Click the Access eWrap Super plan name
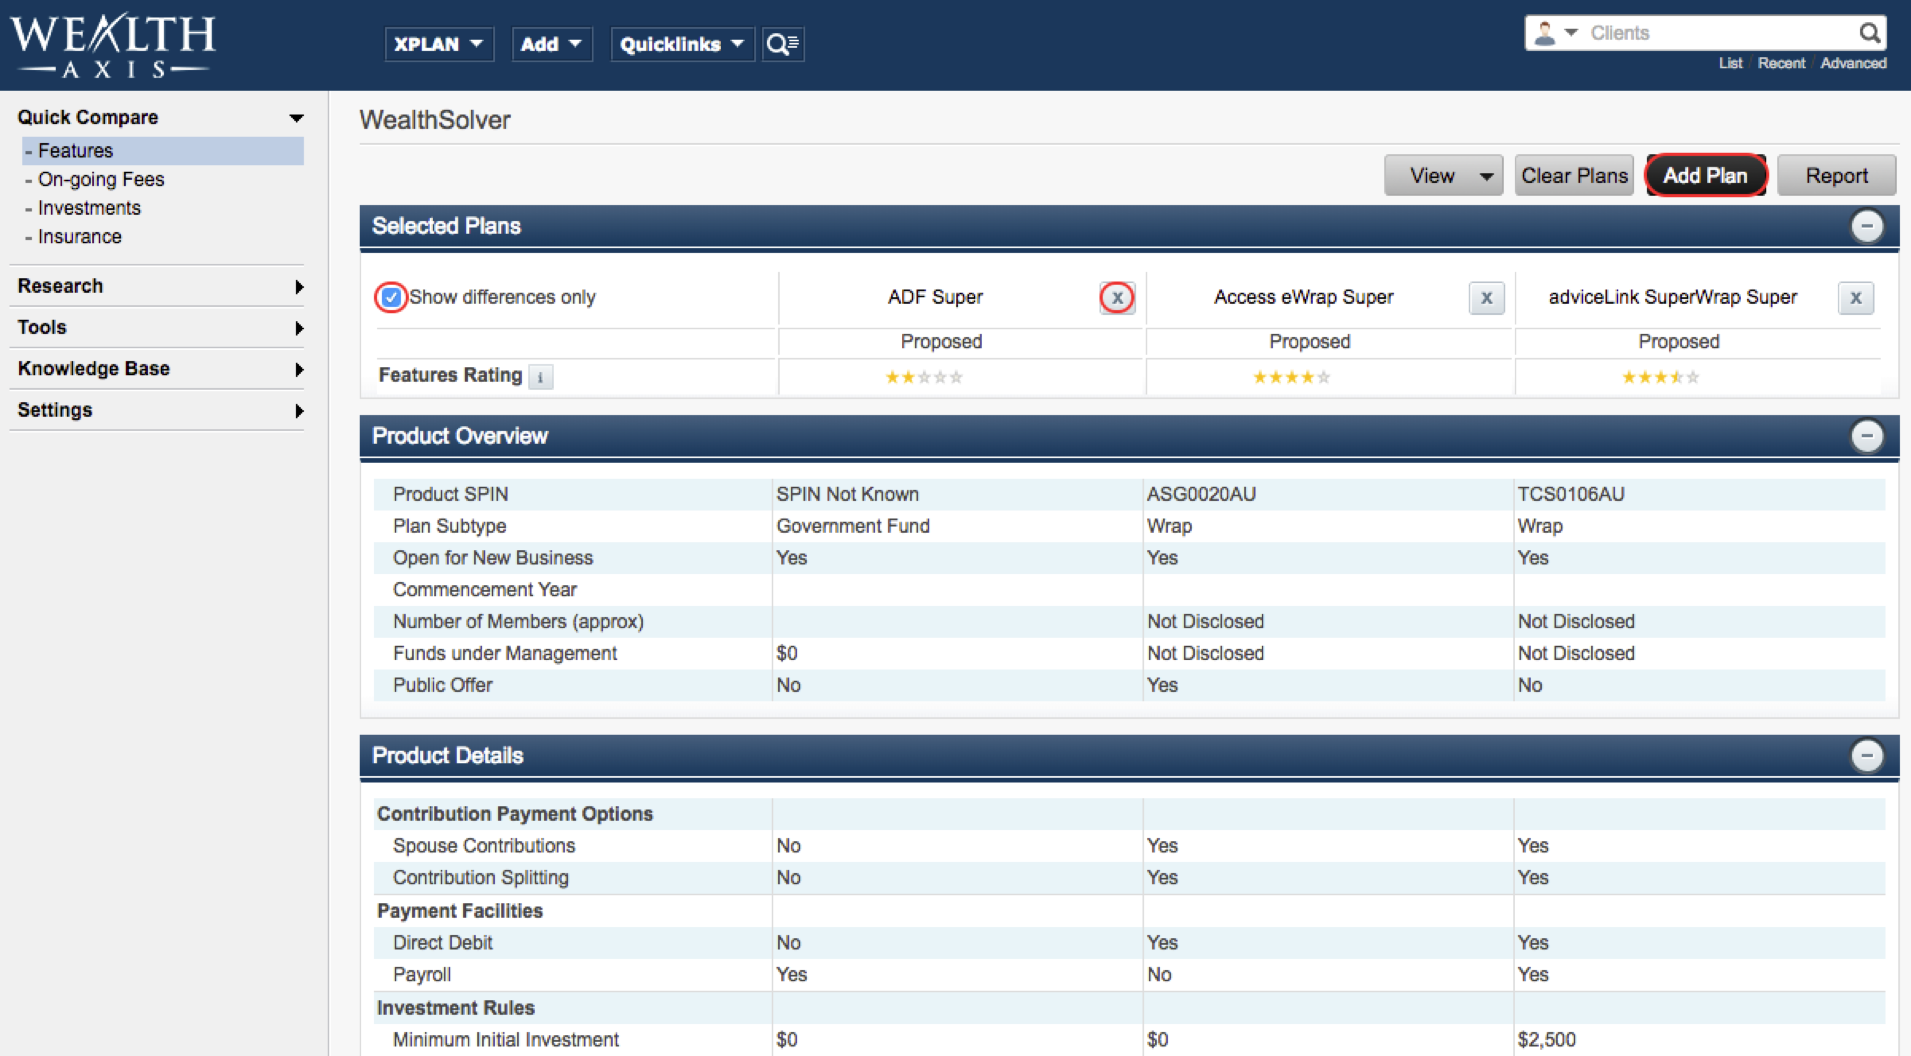 coord(1303,297)
